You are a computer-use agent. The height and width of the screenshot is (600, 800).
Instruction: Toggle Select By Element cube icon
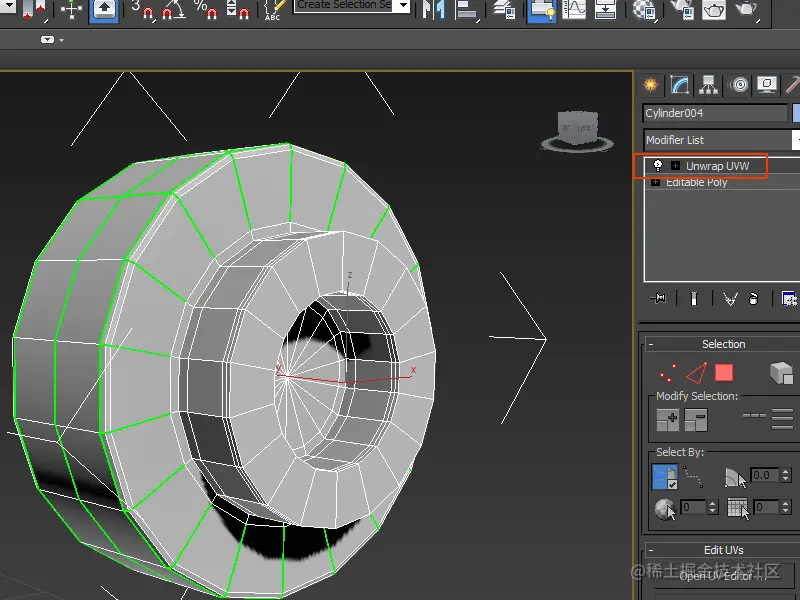(x=781, y=373)
